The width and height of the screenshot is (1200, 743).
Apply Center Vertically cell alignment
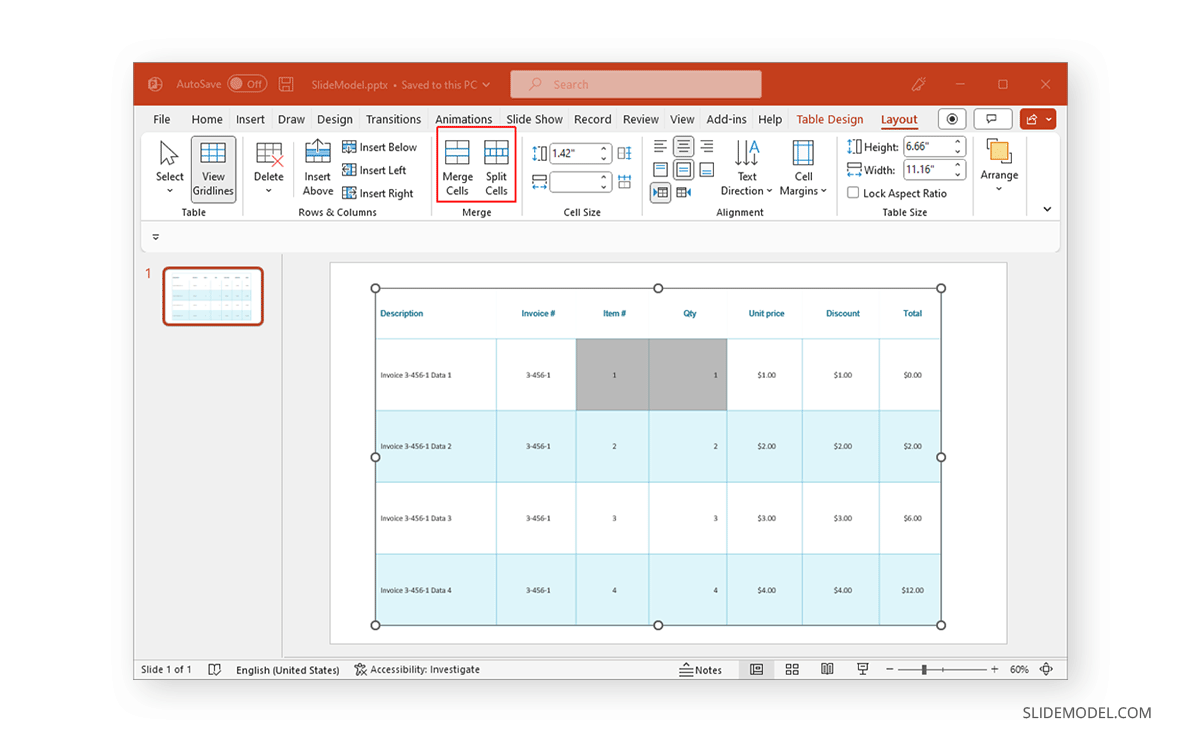pyautogui.click(x=683, y=169)
